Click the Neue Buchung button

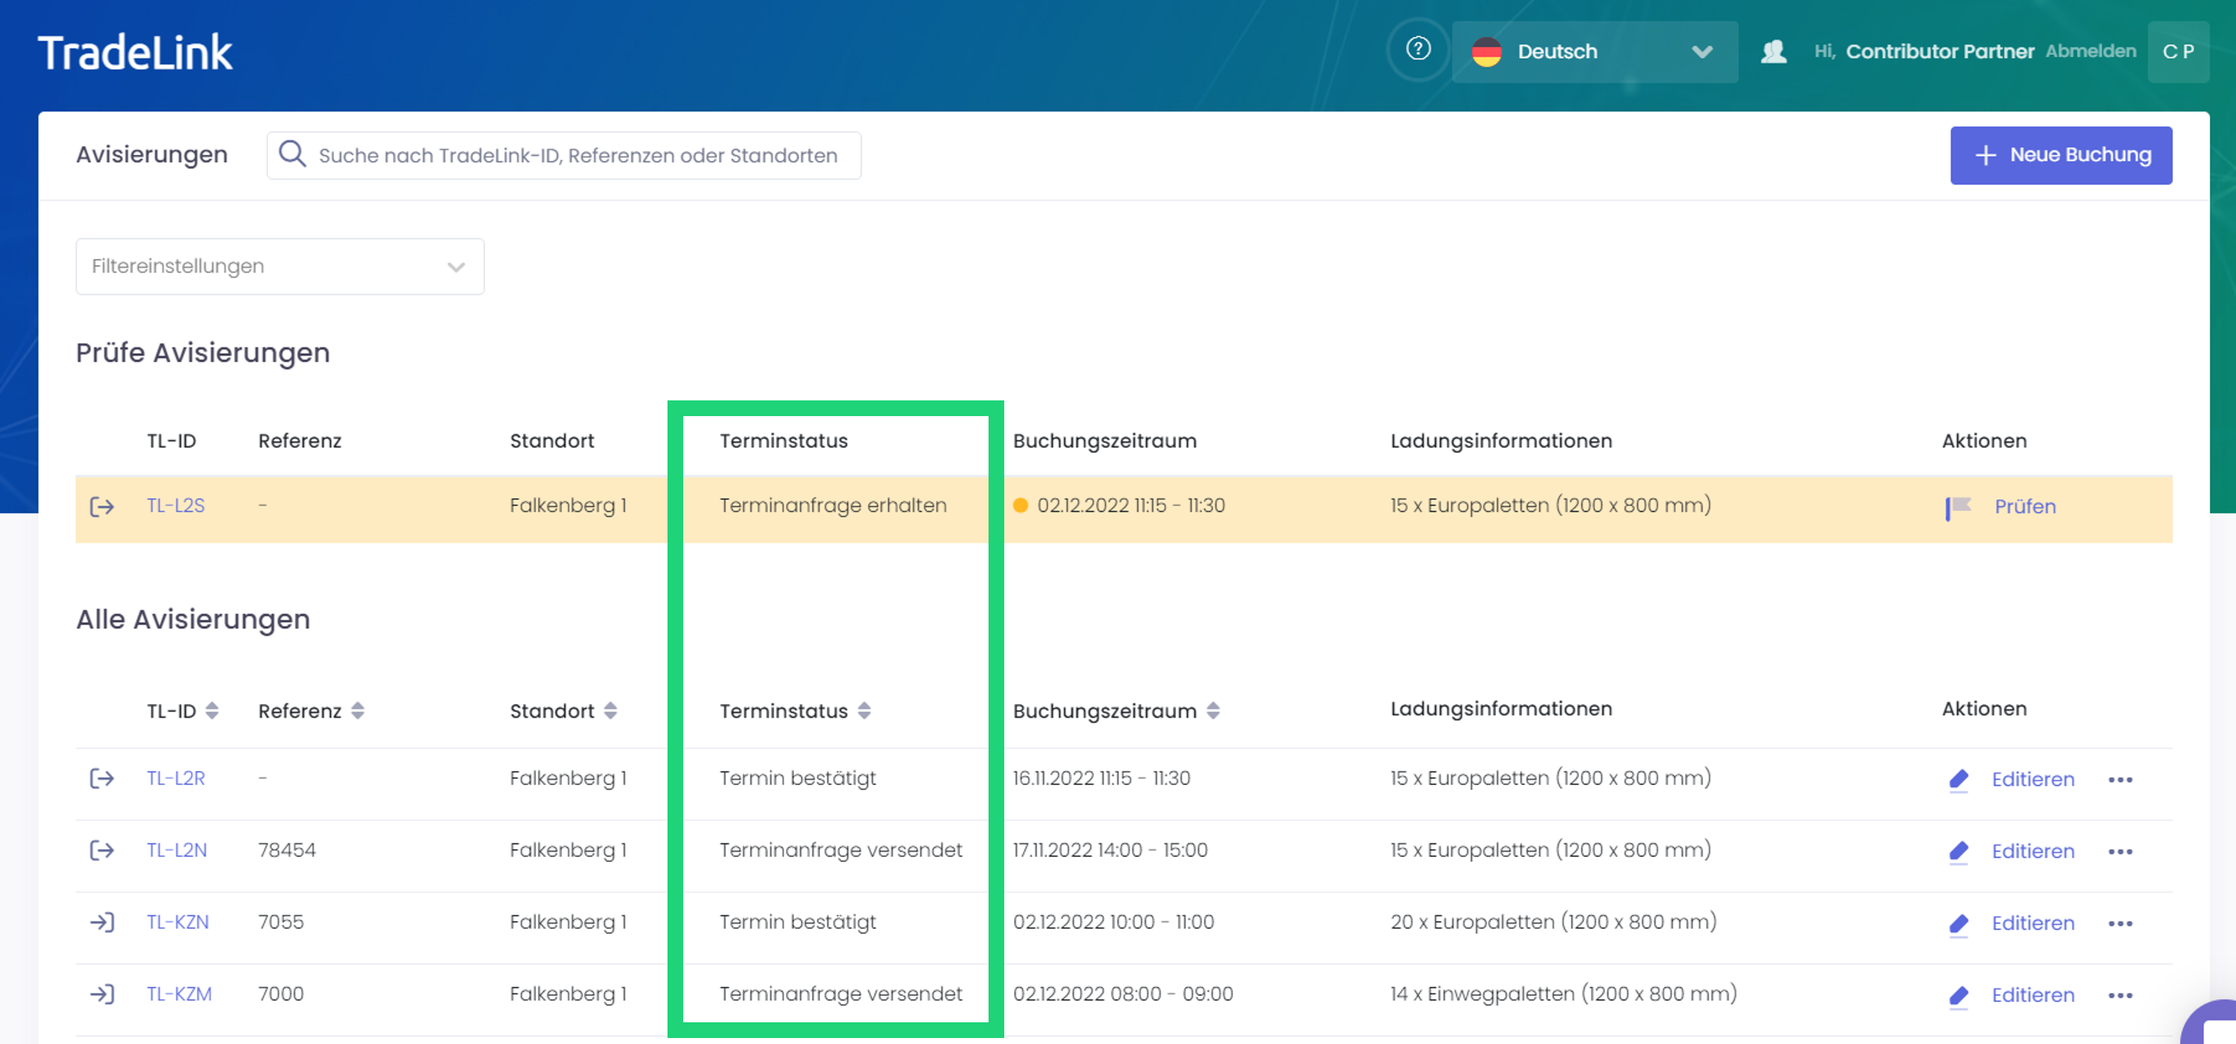[x=2060, y=155]
